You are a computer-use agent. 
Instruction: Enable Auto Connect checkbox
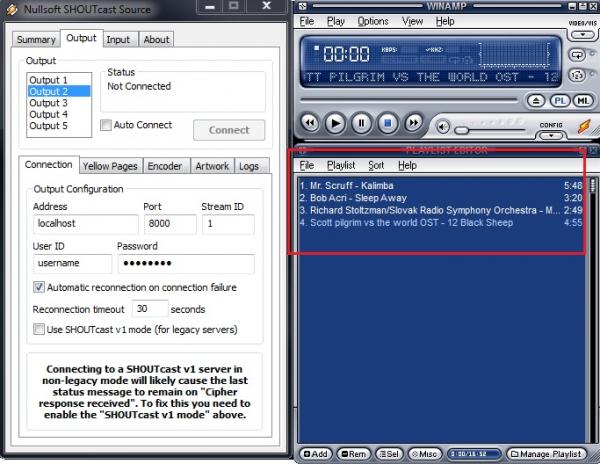tap(106, 125)
